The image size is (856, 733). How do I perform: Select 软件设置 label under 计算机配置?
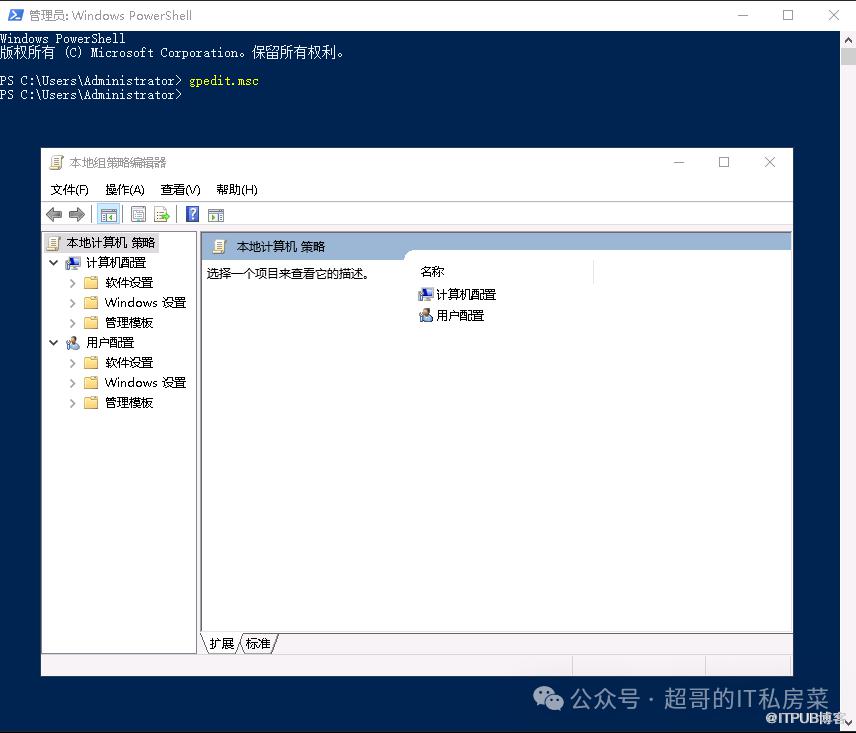tap(129, 283)
